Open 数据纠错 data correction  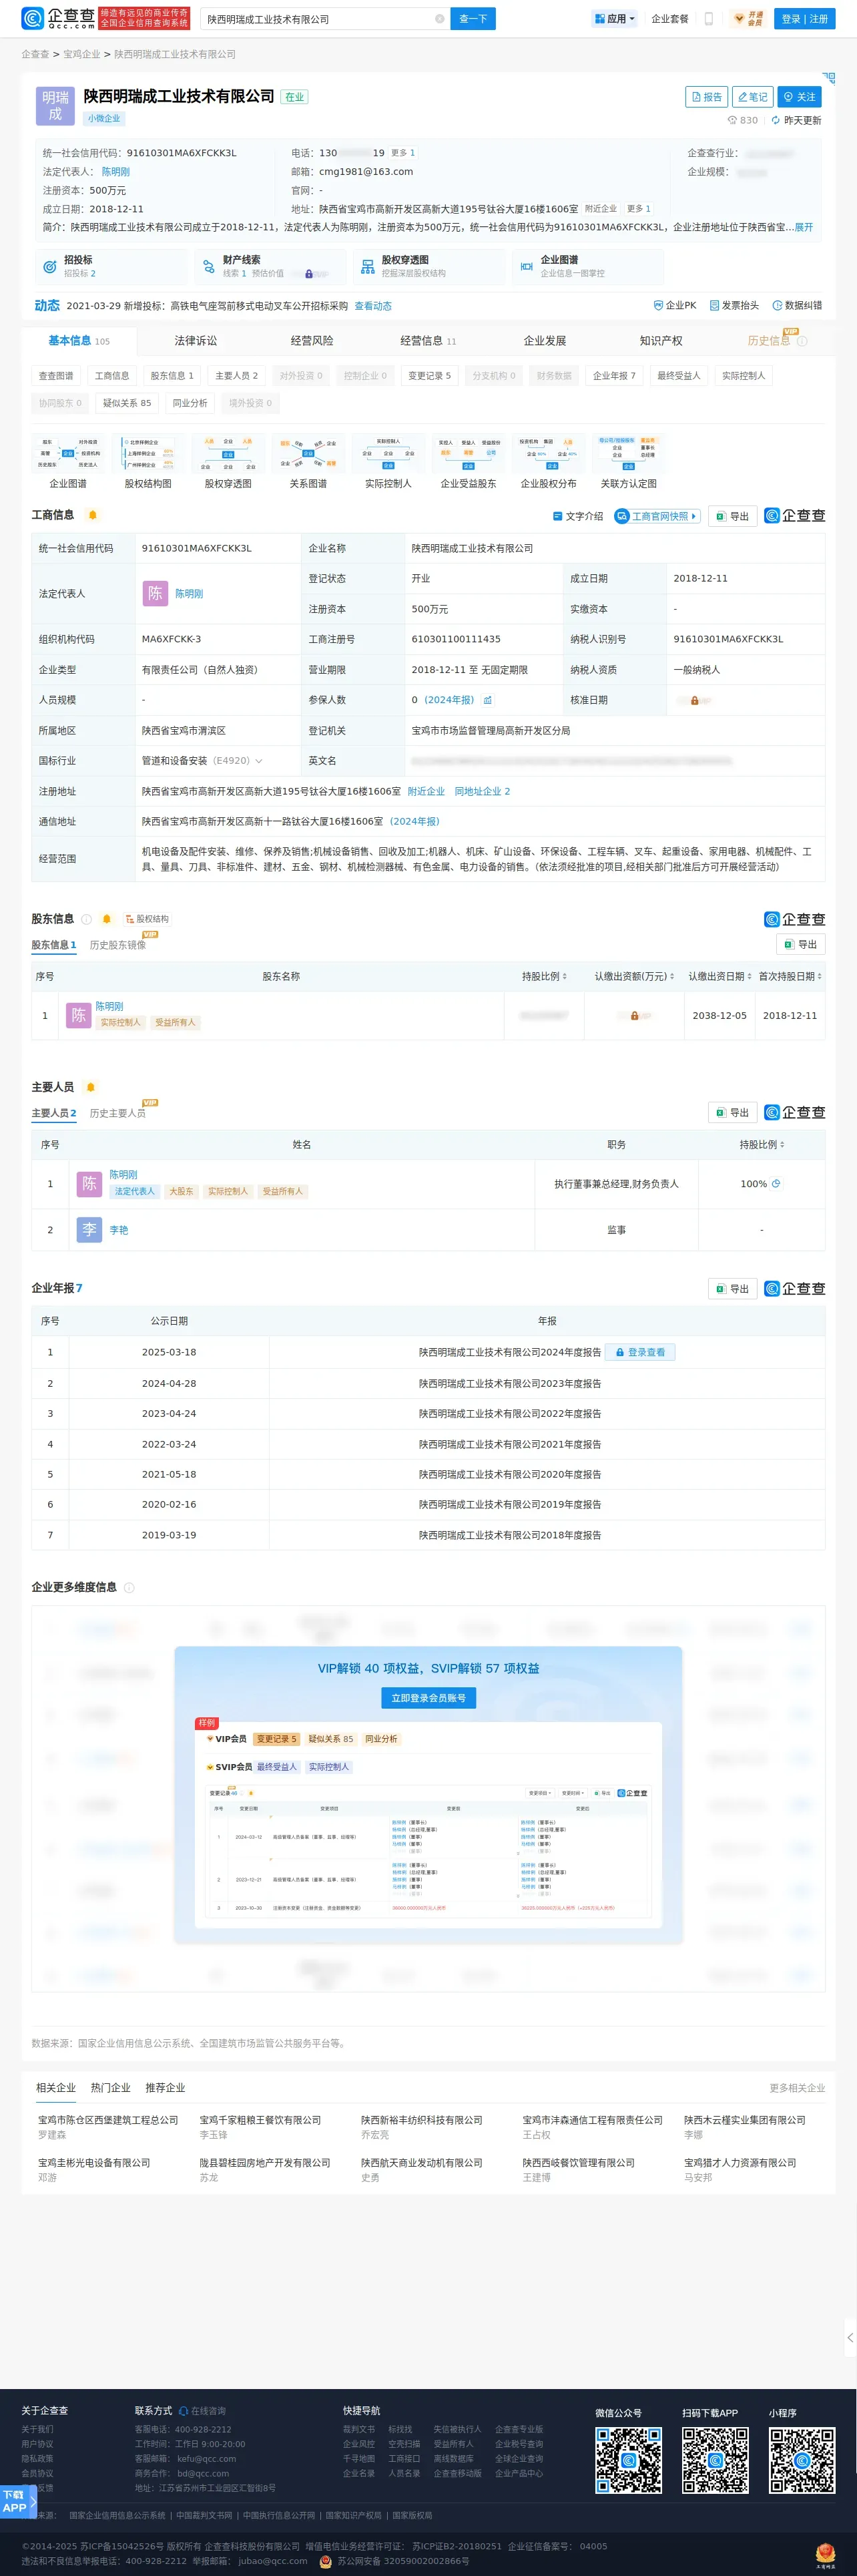797,305
